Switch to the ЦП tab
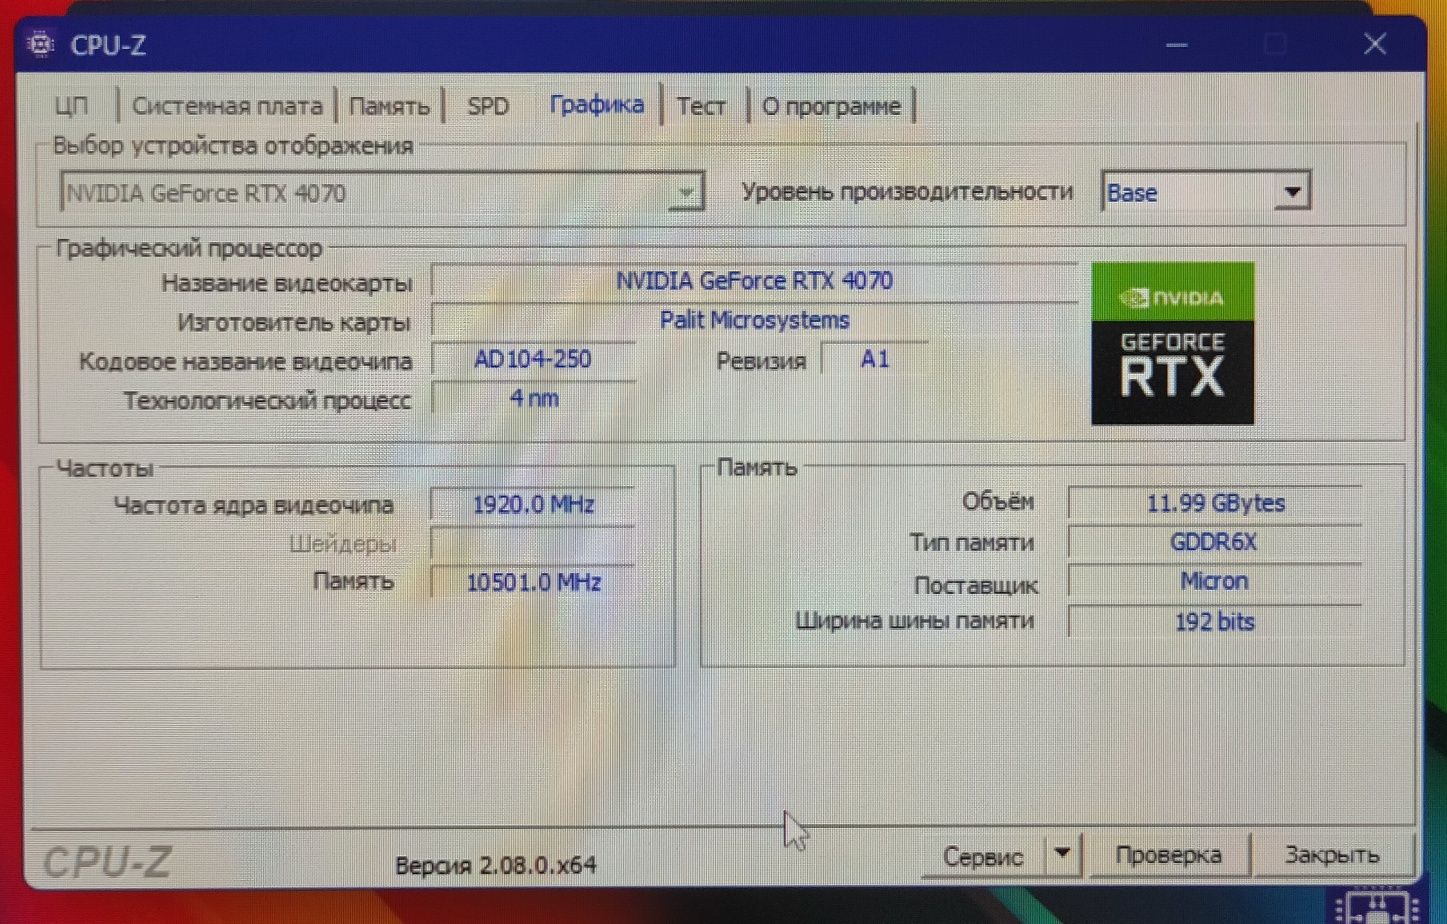 pyautogui.click(x=71, y=106)
